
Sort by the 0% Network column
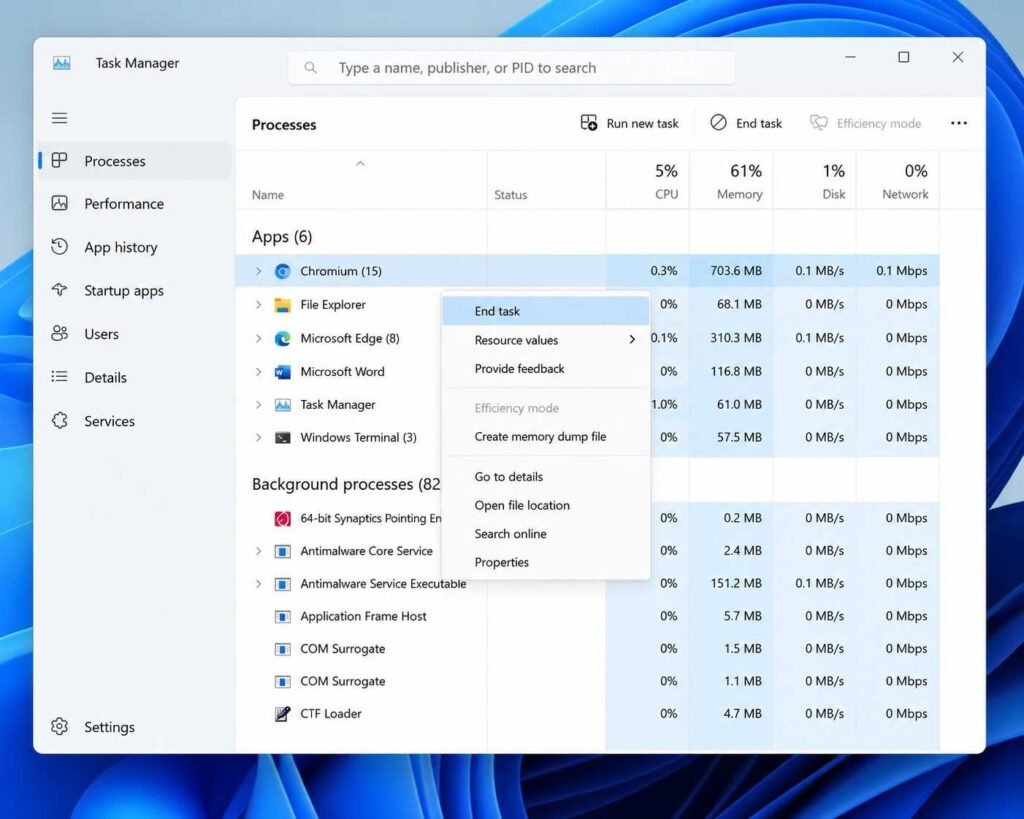point(898,181)
